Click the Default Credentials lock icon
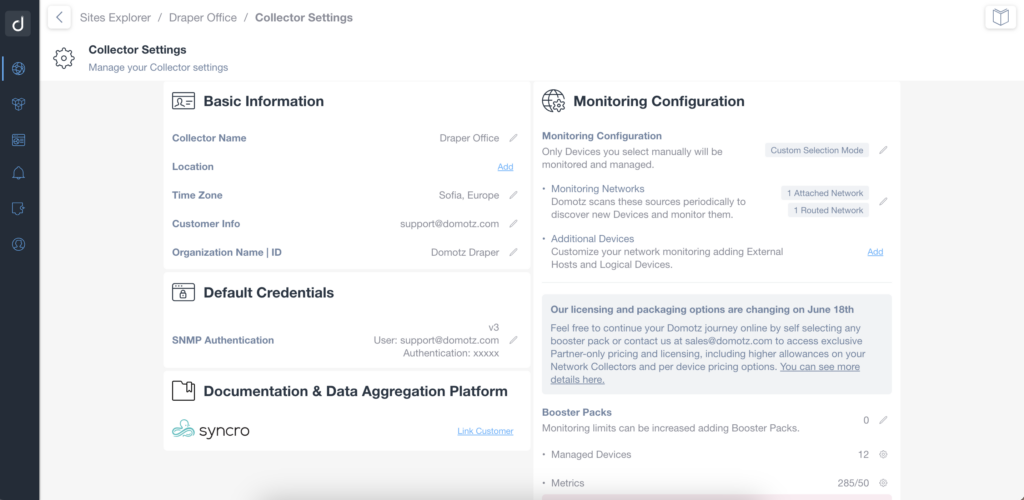1024x500 pixels. pyautogui.click(x=184, y=292)
